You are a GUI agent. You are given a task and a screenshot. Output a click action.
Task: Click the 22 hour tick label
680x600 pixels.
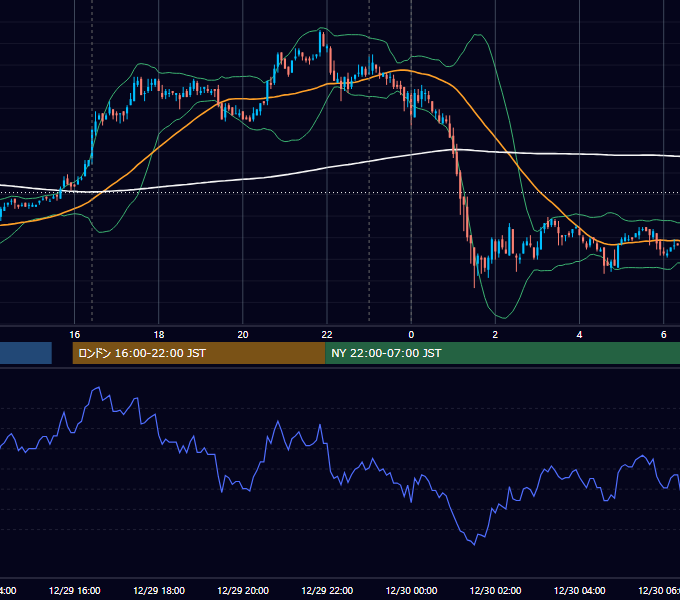[327, 335]
